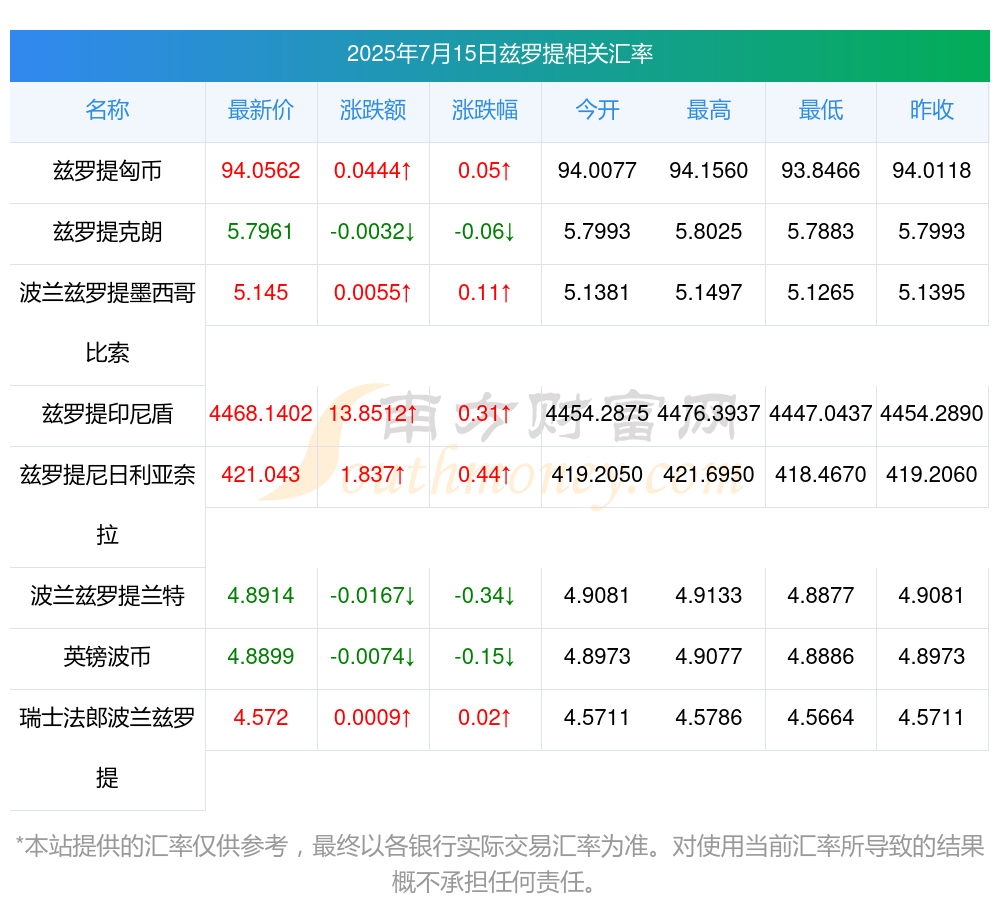Click opening value 5.1381
Screen dimensions: 1000x913
pos(597,292)
